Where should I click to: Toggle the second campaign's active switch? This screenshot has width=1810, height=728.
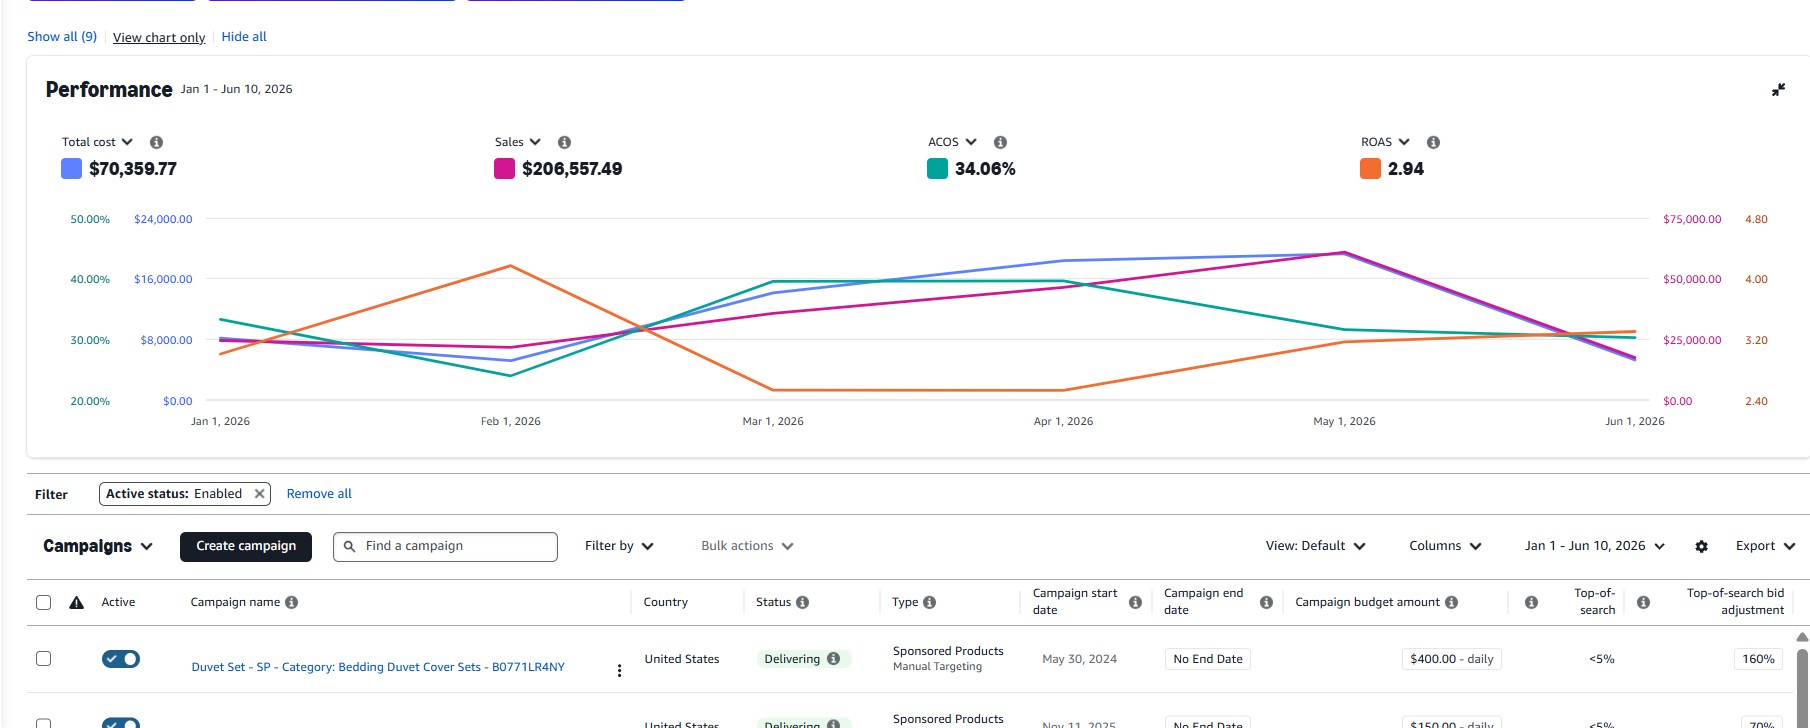tap(121, 723)
